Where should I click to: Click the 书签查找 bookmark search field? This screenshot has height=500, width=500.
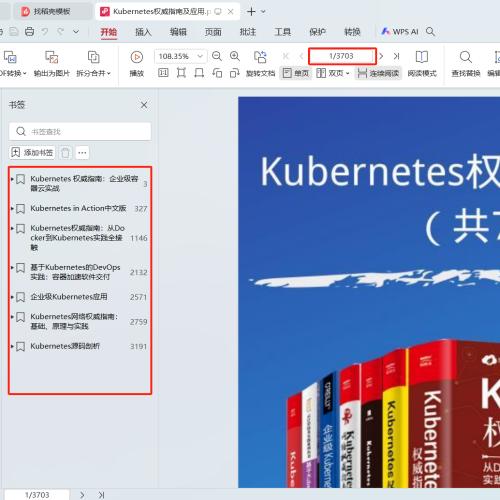[80, 131]
